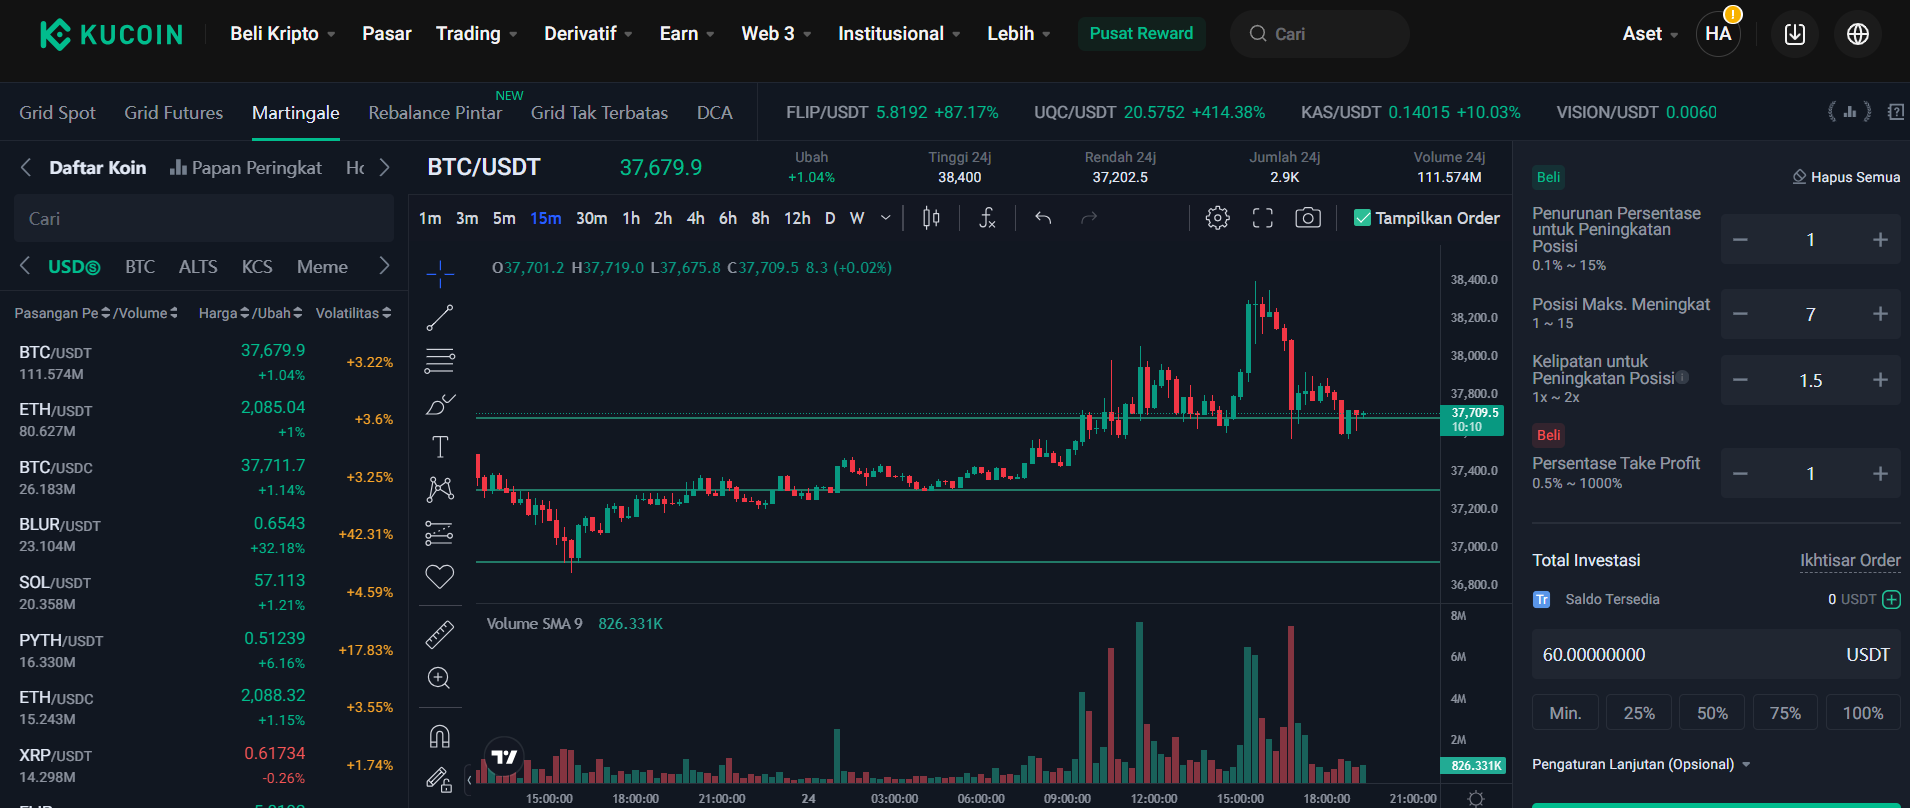Open the Rebalance Pintar tab

435,113
